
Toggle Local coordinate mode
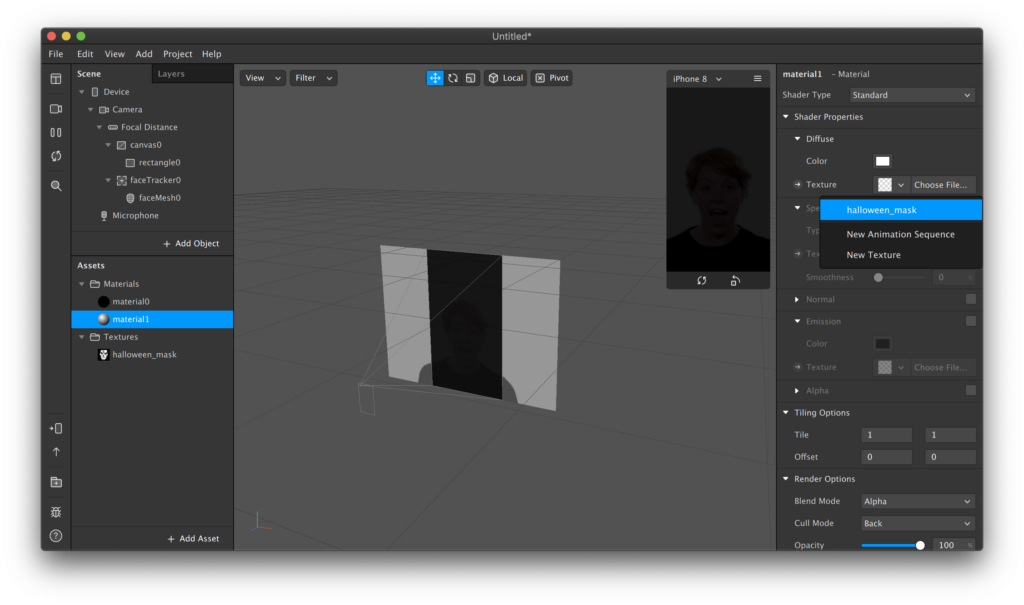(x=505, y=78)
